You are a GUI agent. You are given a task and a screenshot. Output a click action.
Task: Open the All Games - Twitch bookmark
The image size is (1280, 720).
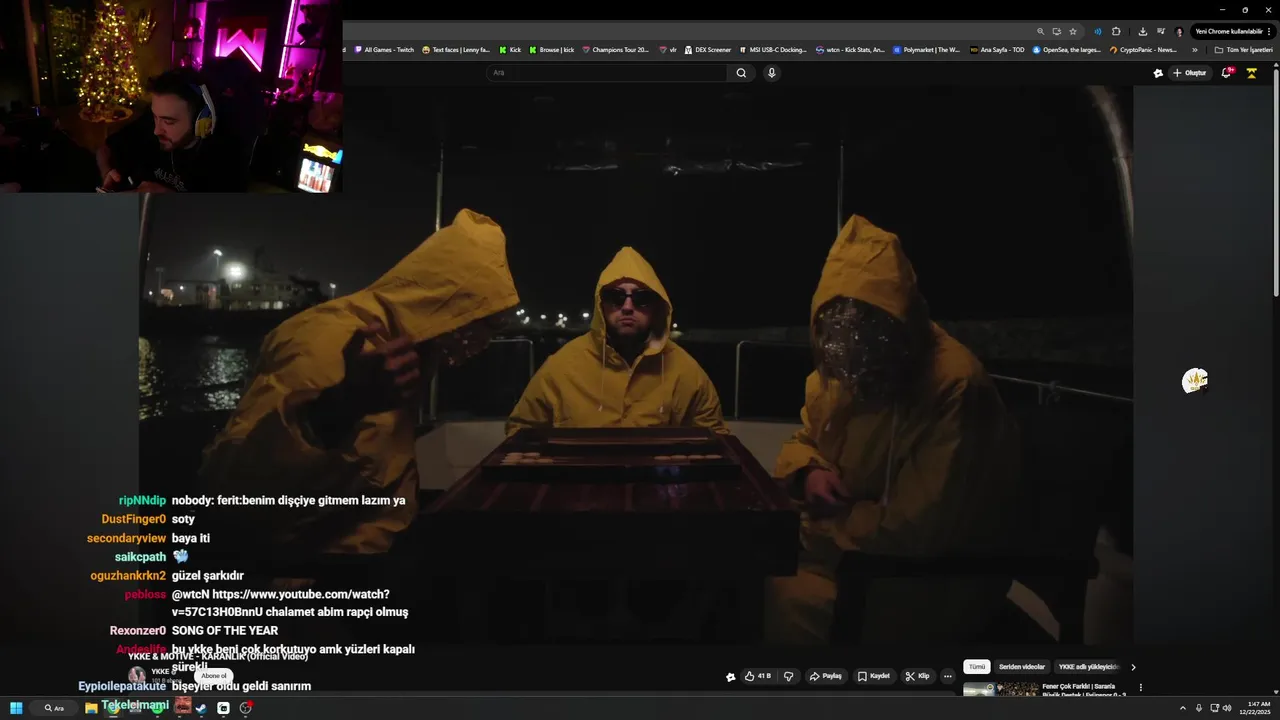tap(384, 49)
